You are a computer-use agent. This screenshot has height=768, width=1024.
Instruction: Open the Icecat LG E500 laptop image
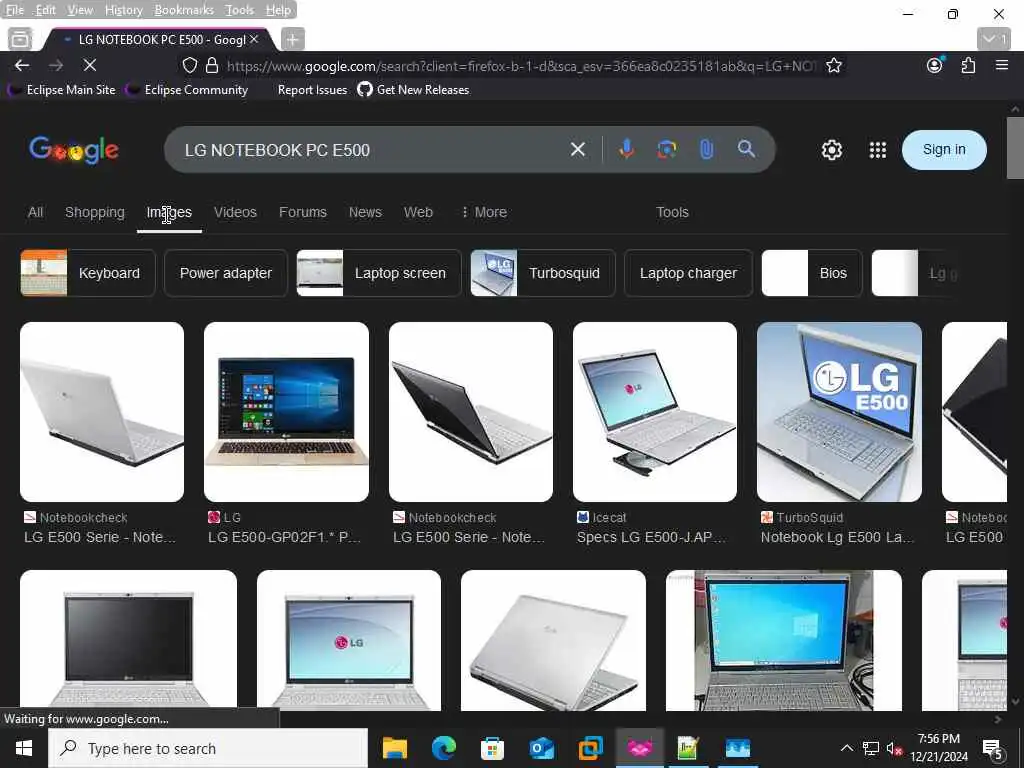tap(654, 411)
